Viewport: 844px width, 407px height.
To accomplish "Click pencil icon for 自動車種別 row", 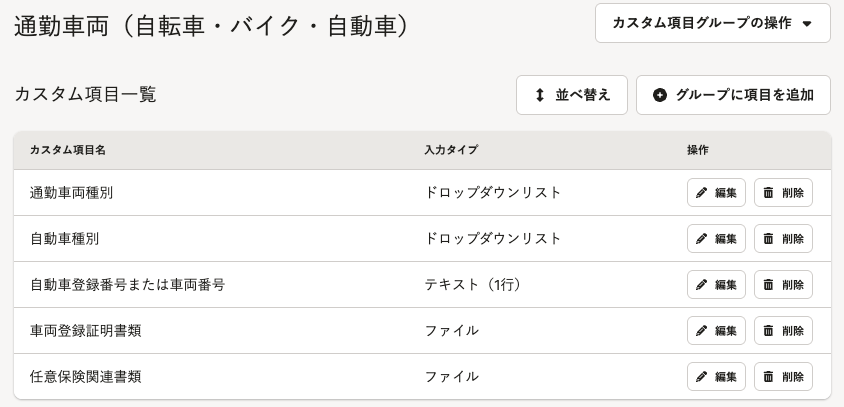I will 701,238.
